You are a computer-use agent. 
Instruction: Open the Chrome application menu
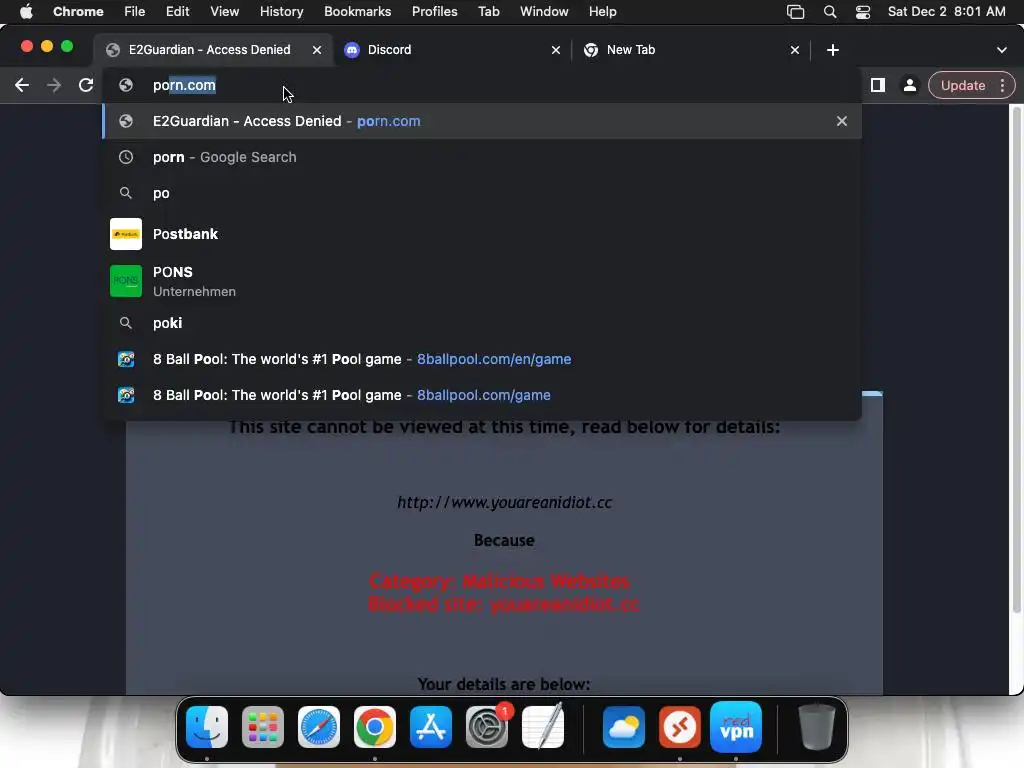point(78,12)
